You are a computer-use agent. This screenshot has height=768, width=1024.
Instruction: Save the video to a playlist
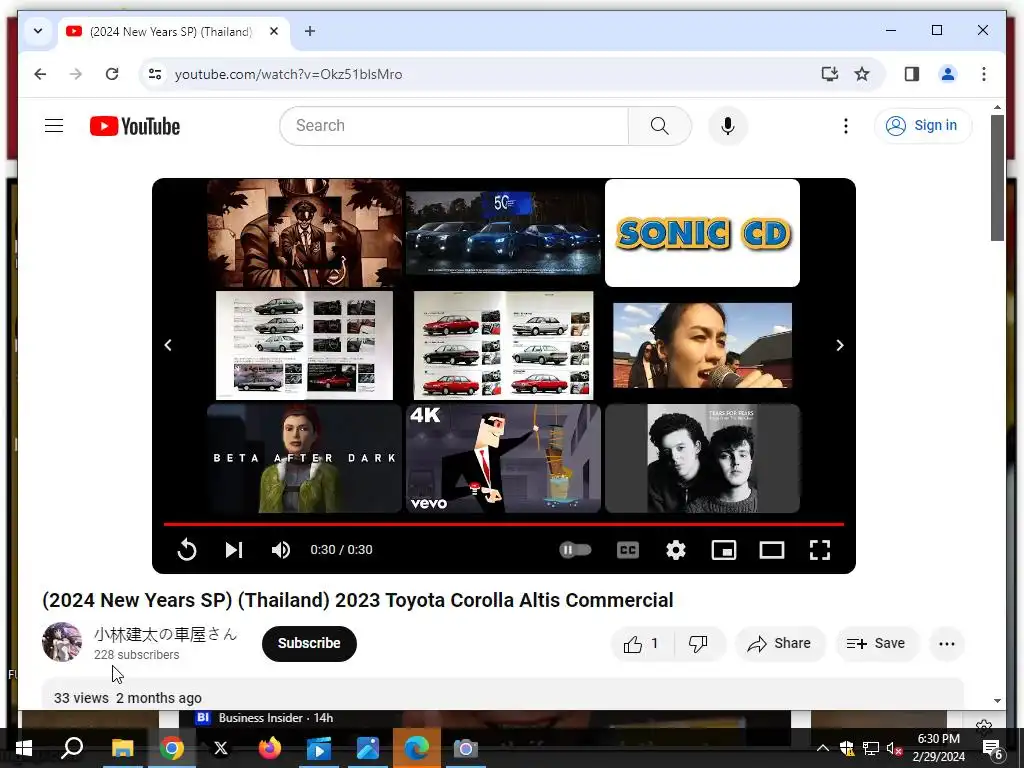coord(876,644)
